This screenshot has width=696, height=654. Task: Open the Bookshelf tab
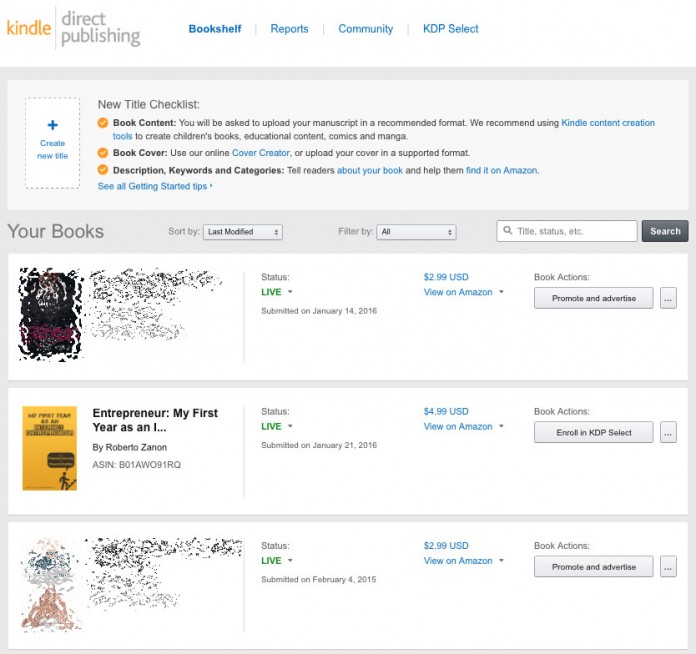coord(215,29)
